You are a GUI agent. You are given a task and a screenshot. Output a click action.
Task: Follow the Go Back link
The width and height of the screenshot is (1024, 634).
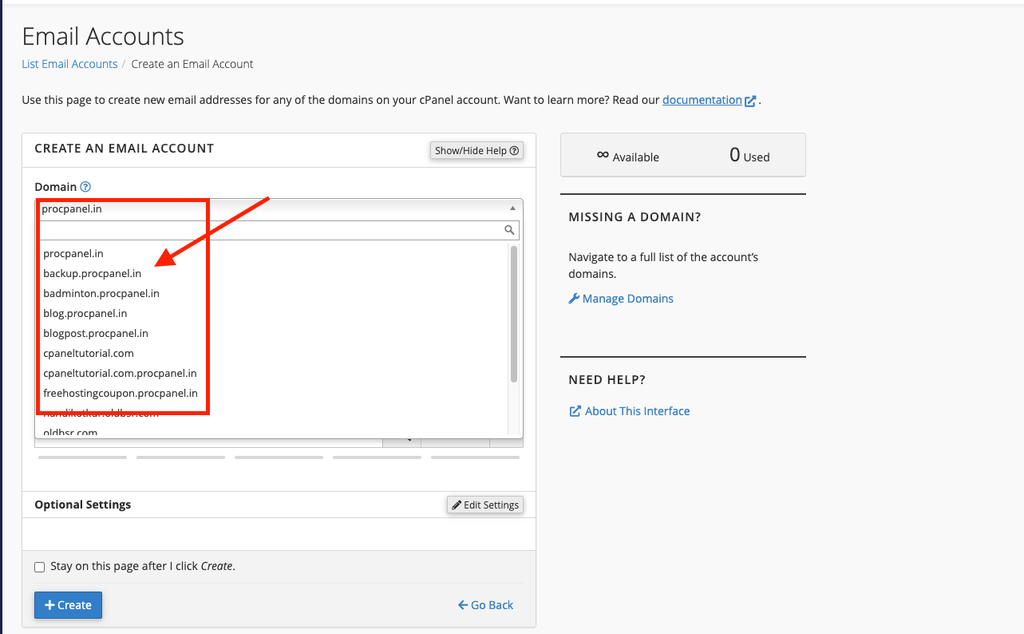tap(485, 605)
